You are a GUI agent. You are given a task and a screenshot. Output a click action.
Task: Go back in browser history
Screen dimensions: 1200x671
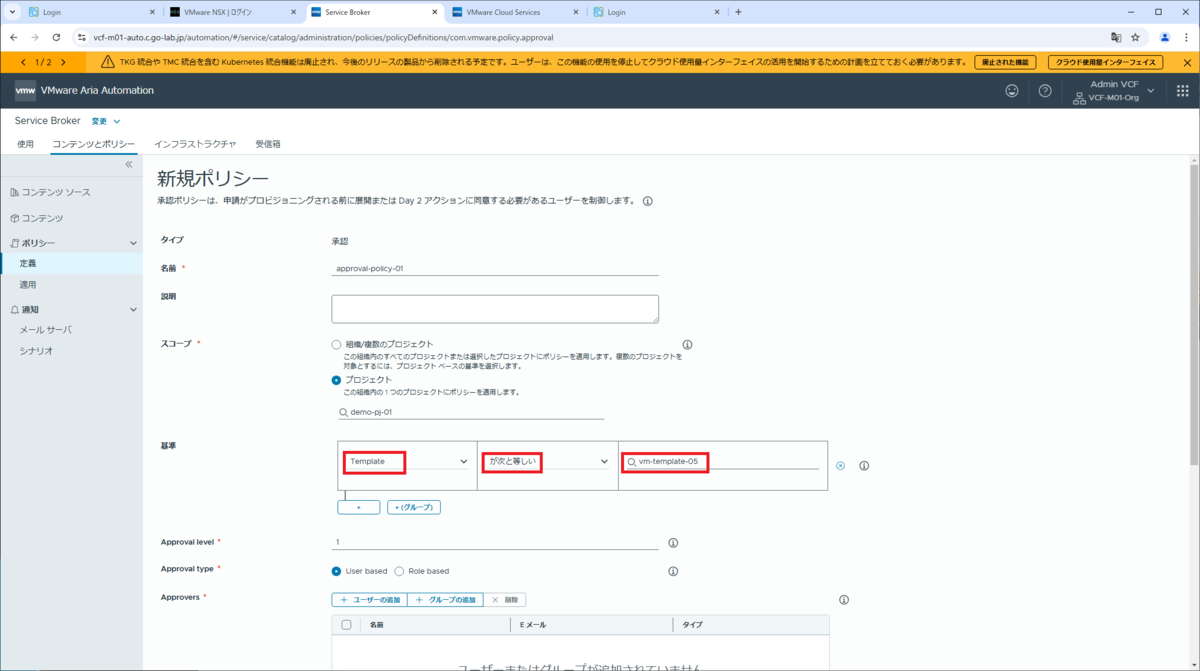point(14,37)
